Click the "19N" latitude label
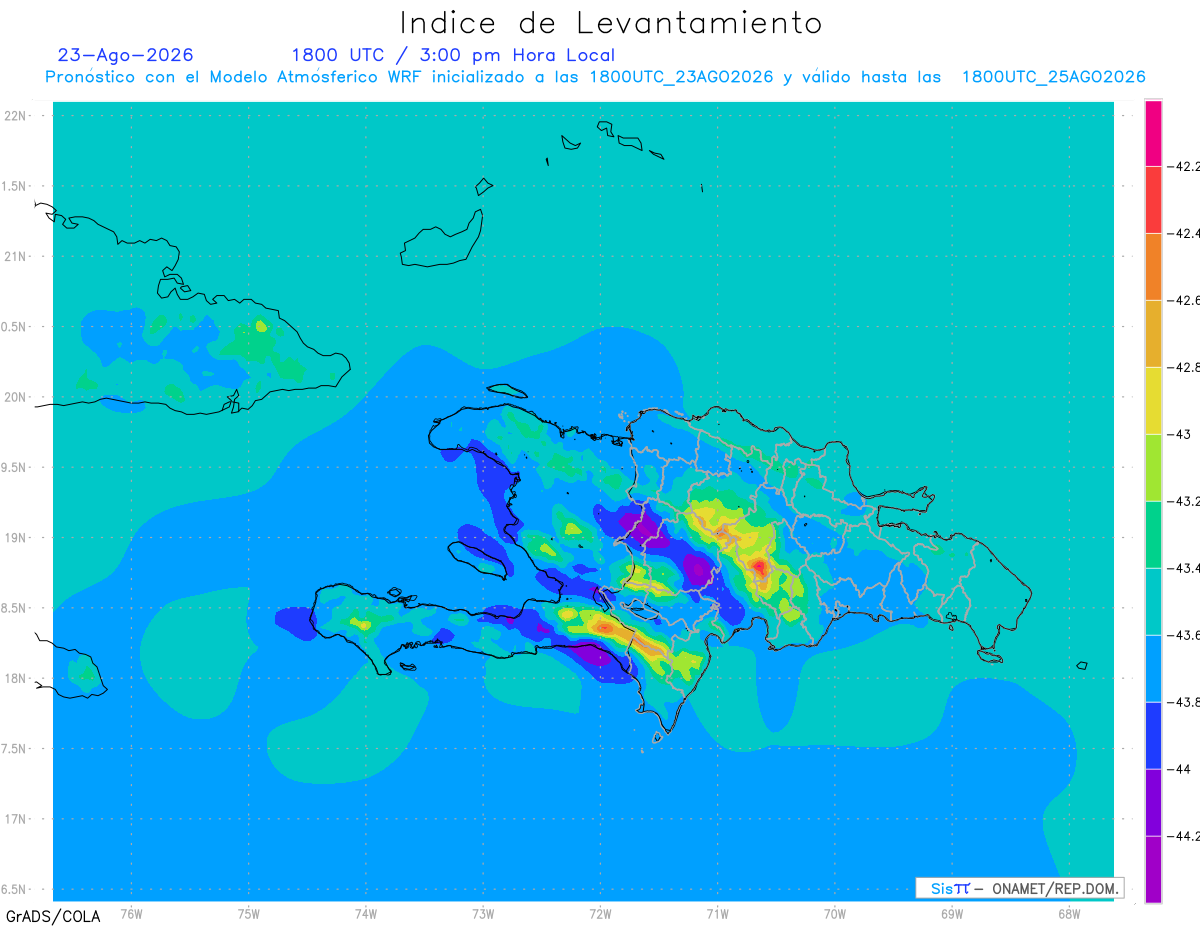 pyautogui.click(x=16, y=538)
